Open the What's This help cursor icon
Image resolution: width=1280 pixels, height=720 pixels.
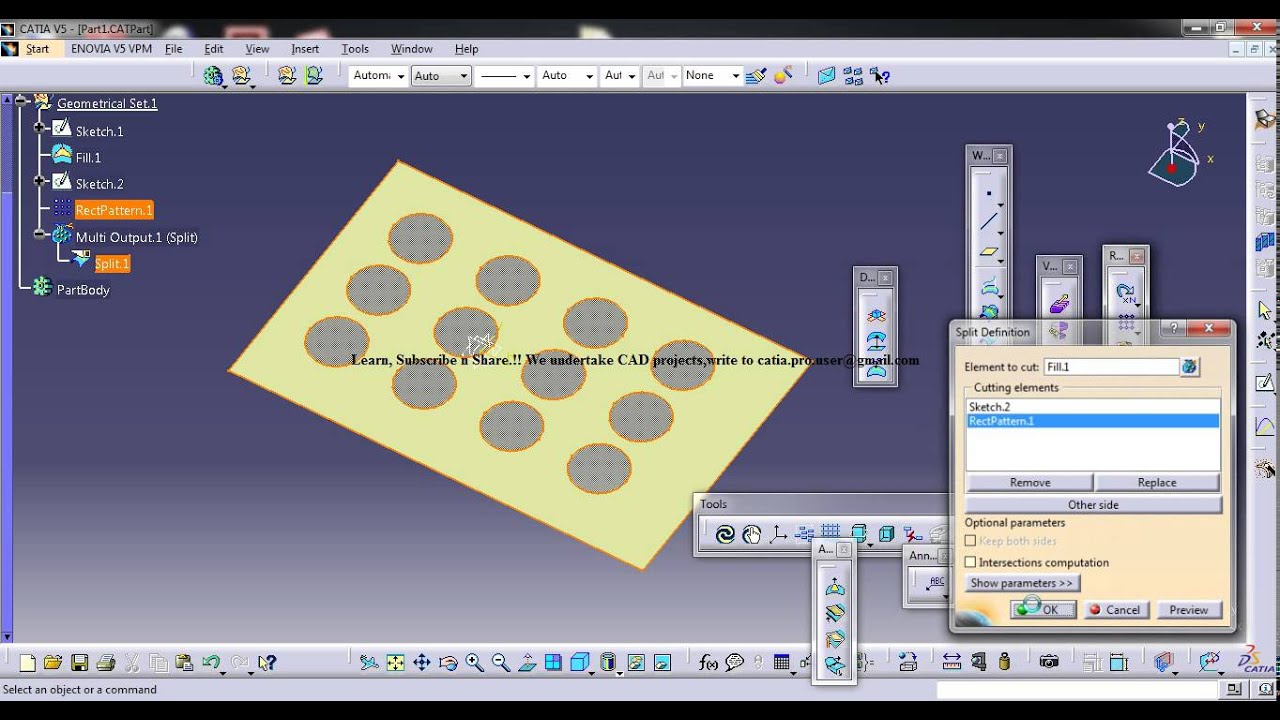[267, 662]
